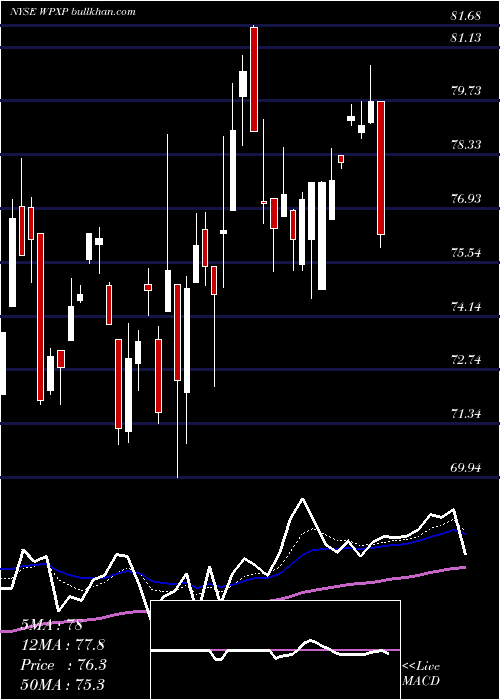Click the 69.94 price level label
The width and height of the screenshot is (500, 700).
466,468
